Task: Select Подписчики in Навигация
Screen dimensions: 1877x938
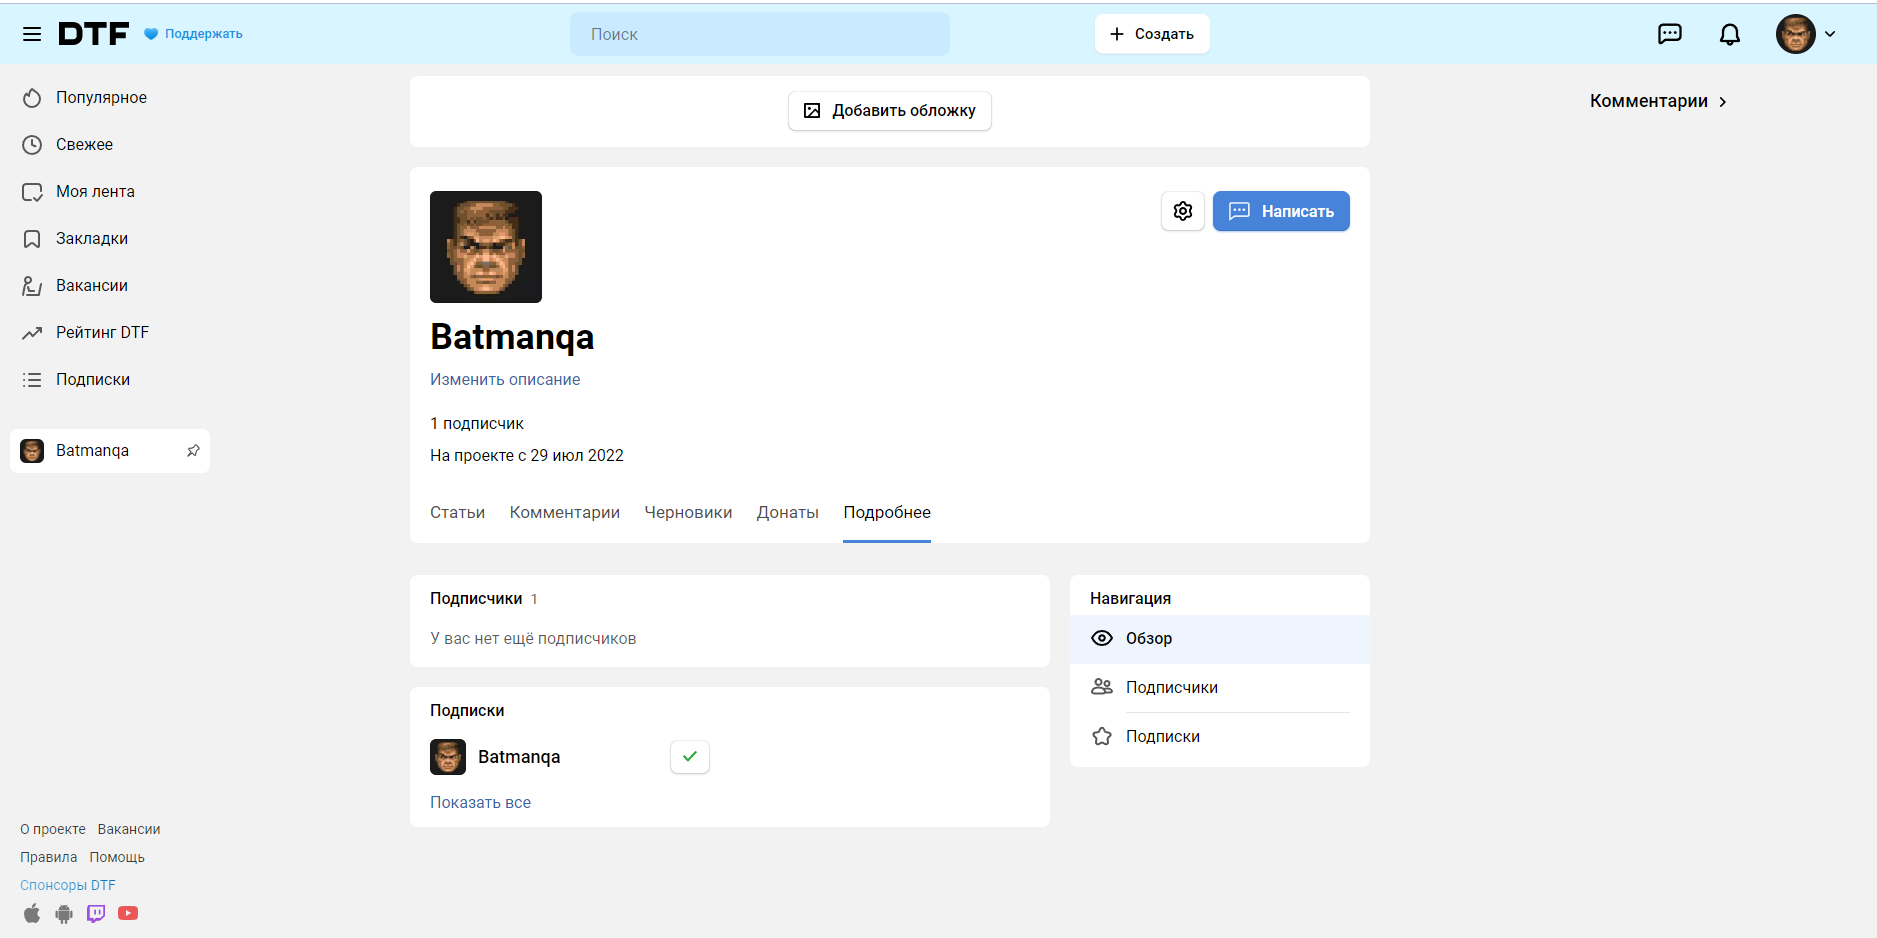Action: coord(1220,688)
